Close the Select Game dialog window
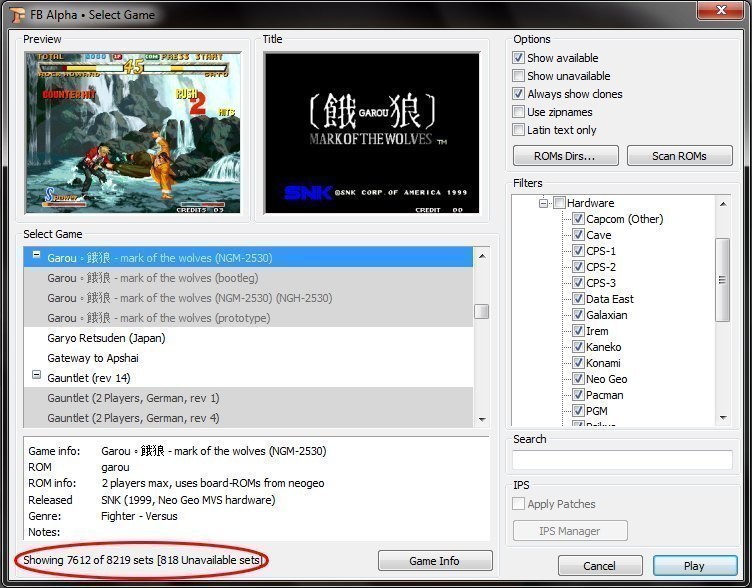752x588 pixels. tap(721, 10)
